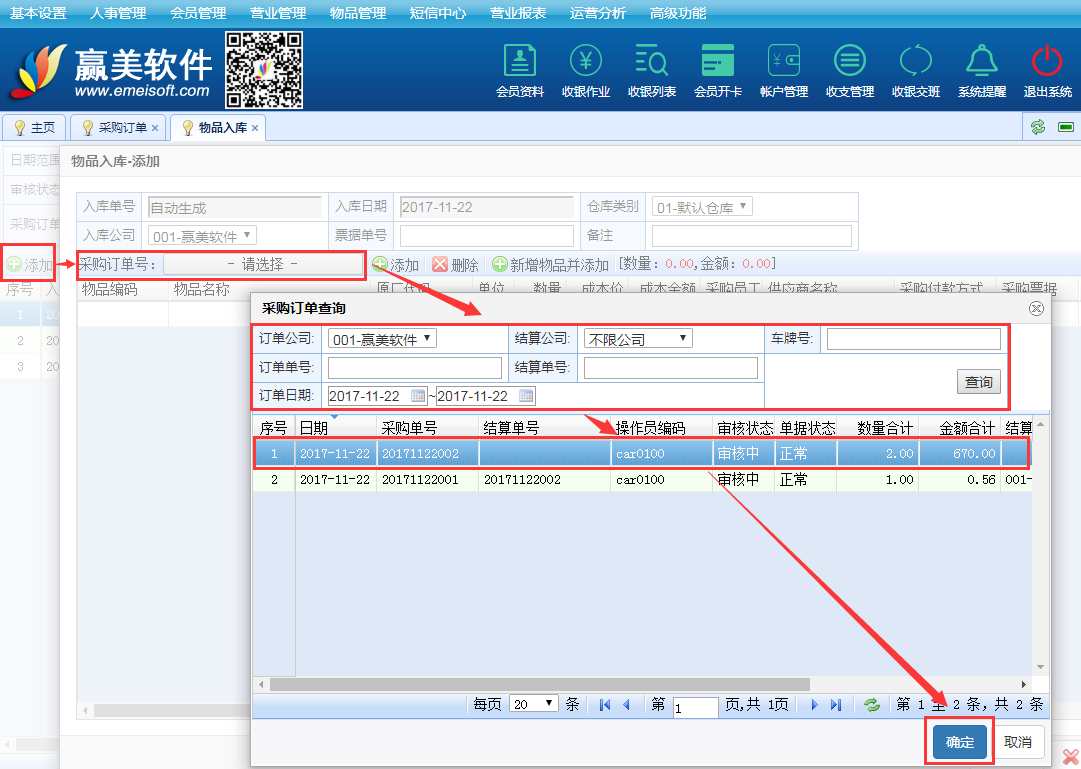Expand the 订单公司 dropdown
Viewport: 1081px width, 769px height.
click(382, 339)
